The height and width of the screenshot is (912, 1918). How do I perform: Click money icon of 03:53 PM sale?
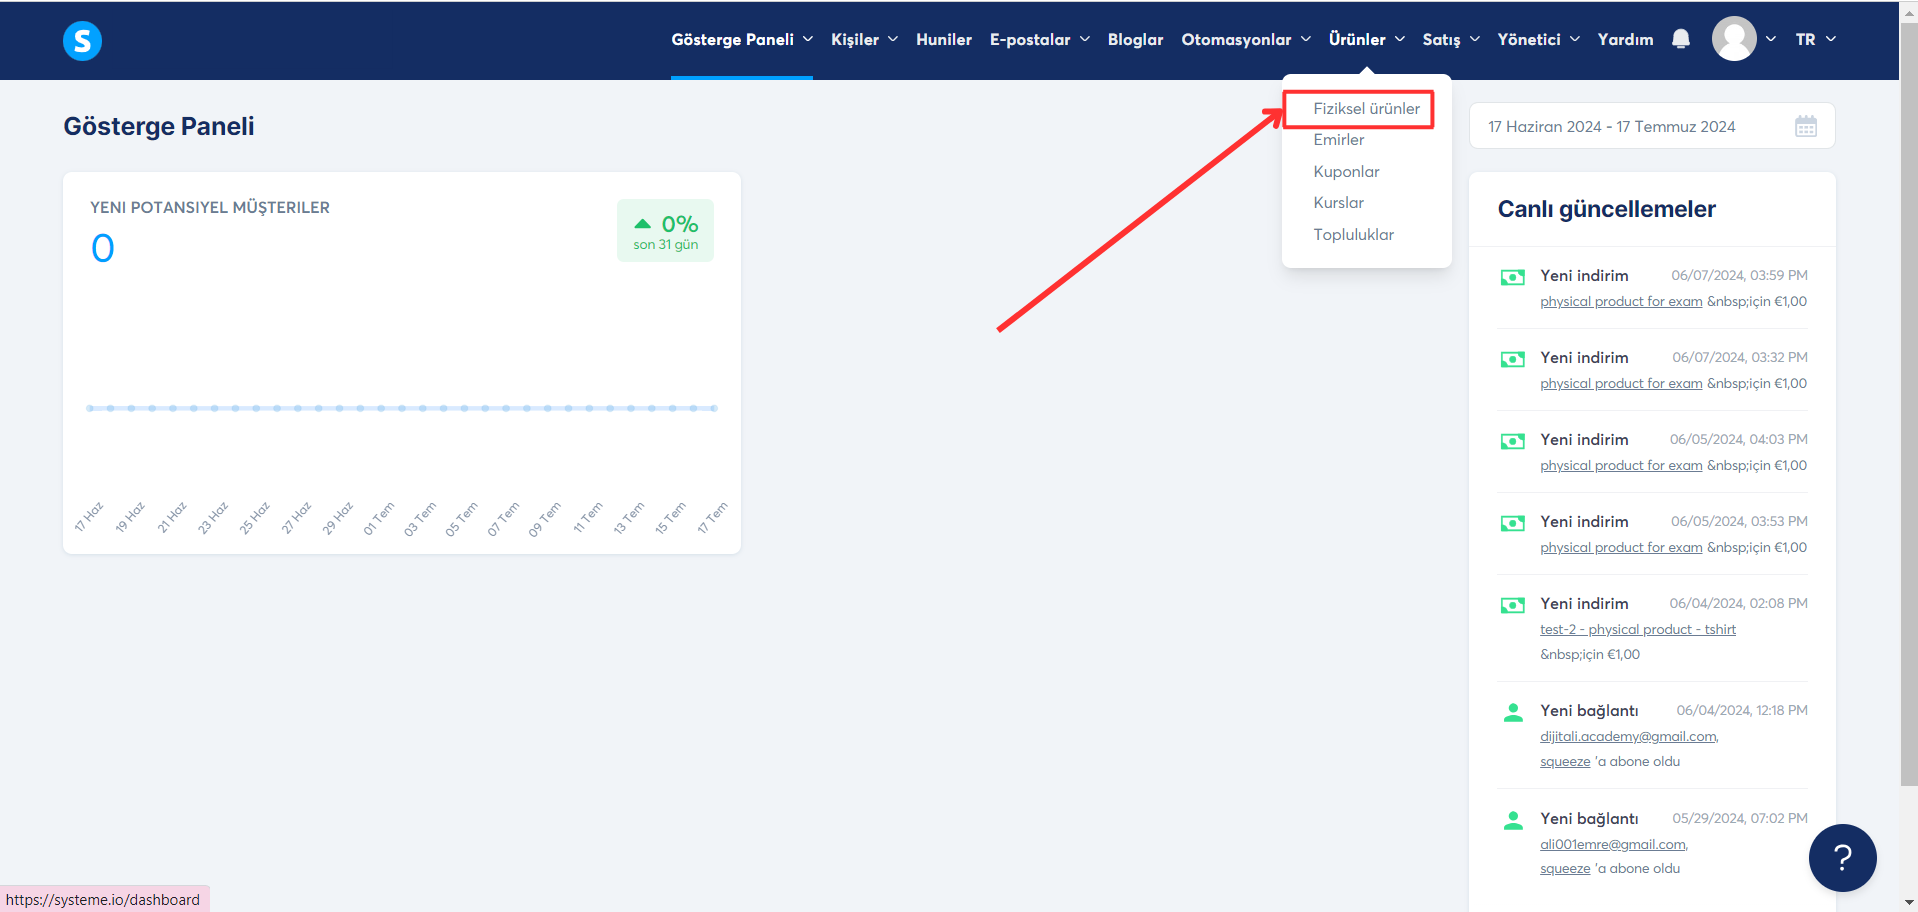(x=1513, y=523)
